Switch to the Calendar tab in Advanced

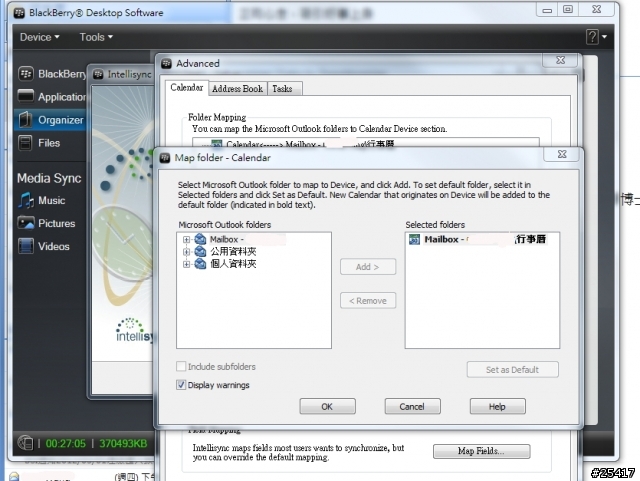[x=187, y=87]
